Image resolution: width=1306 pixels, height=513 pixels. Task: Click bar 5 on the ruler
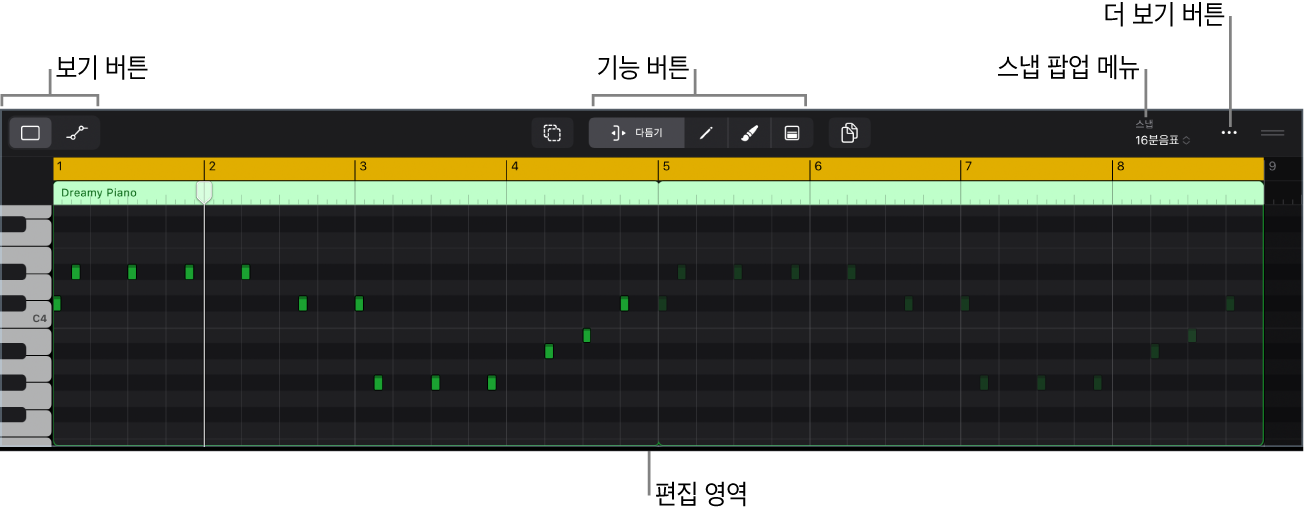coord(666,167)
